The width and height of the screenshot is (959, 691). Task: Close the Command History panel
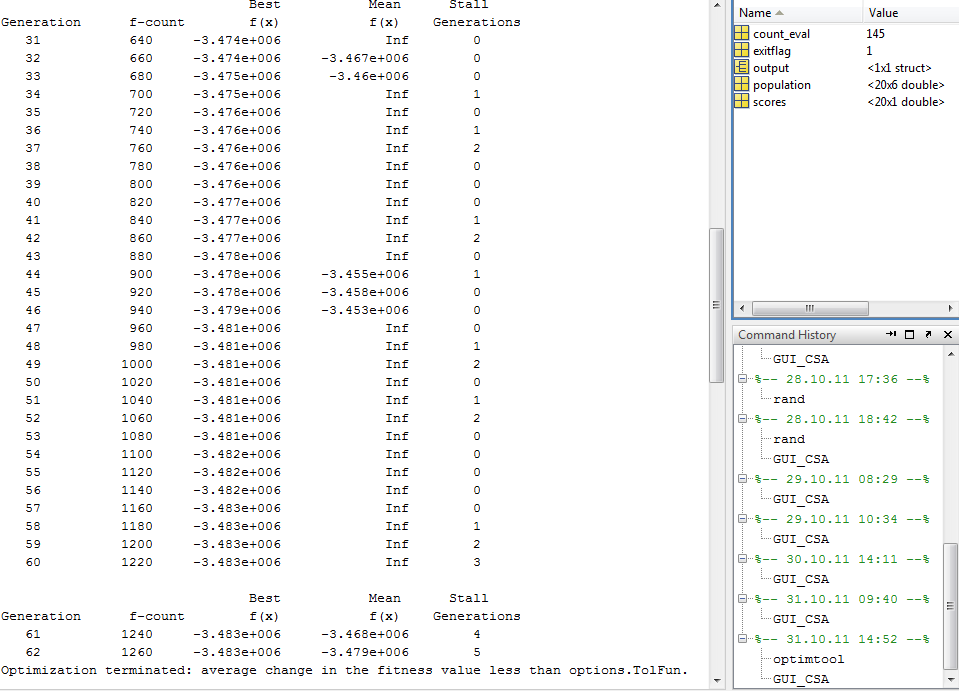(x=948, y=335)
